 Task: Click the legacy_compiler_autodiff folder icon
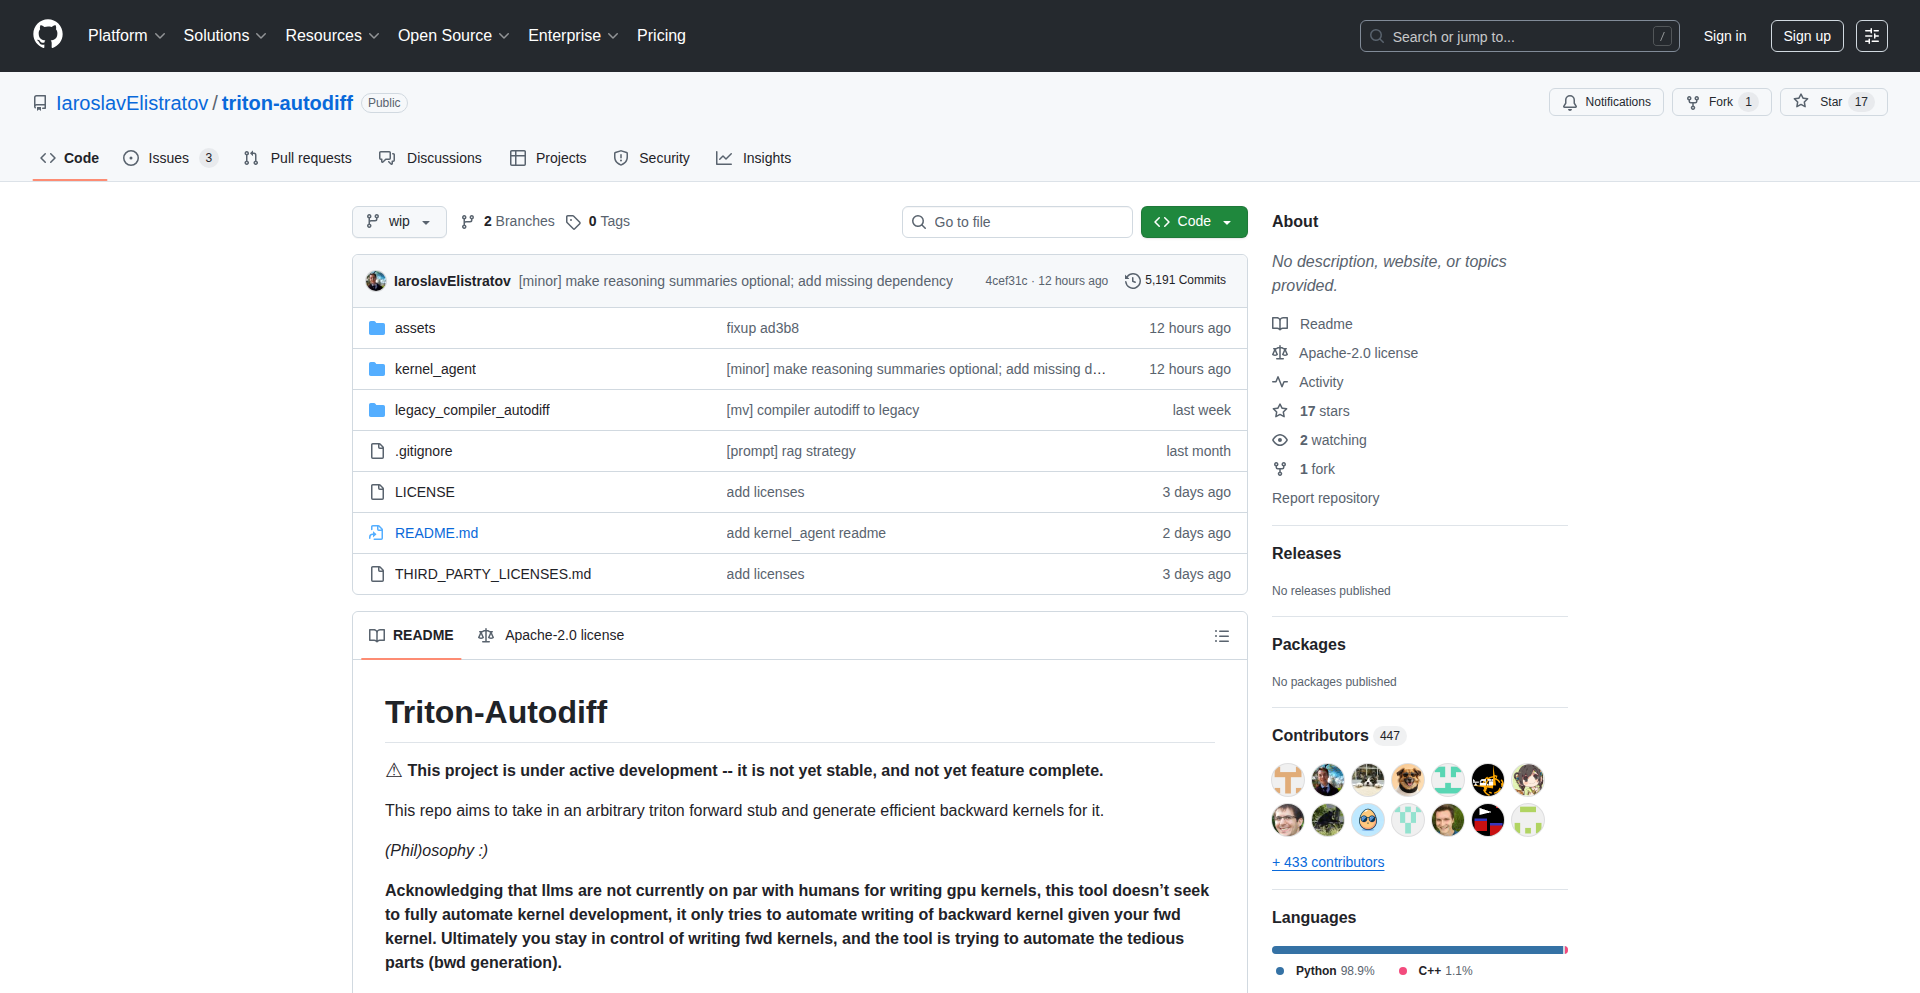click(377, 410)
